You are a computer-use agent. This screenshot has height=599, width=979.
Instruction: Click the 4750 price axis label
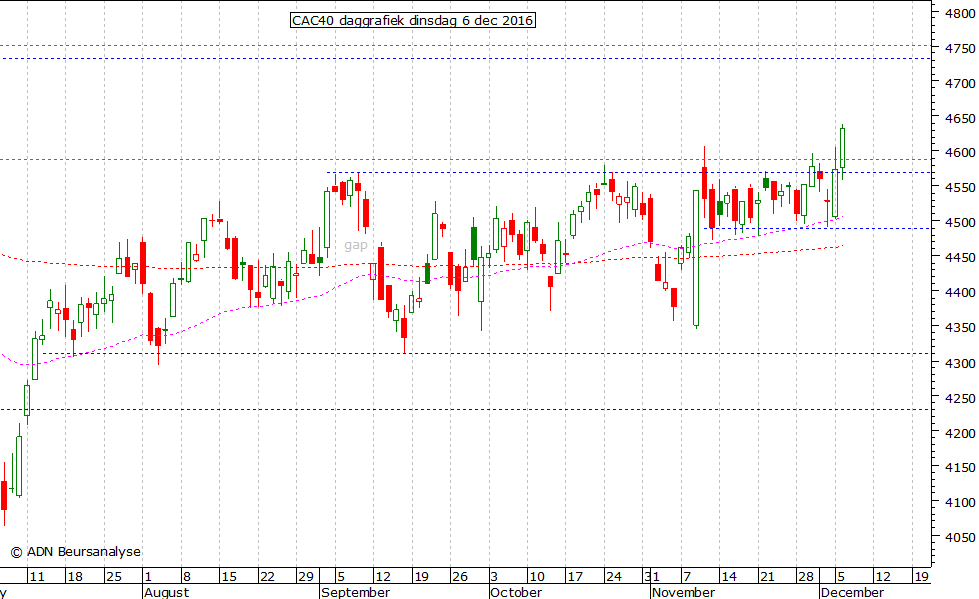coord(959,48)
